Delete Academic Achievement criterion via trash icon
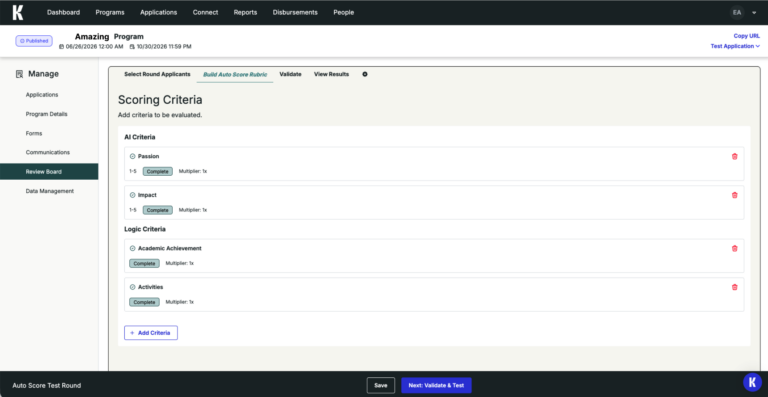This screenshot has width=768, height=397. [x=734, y=249]
